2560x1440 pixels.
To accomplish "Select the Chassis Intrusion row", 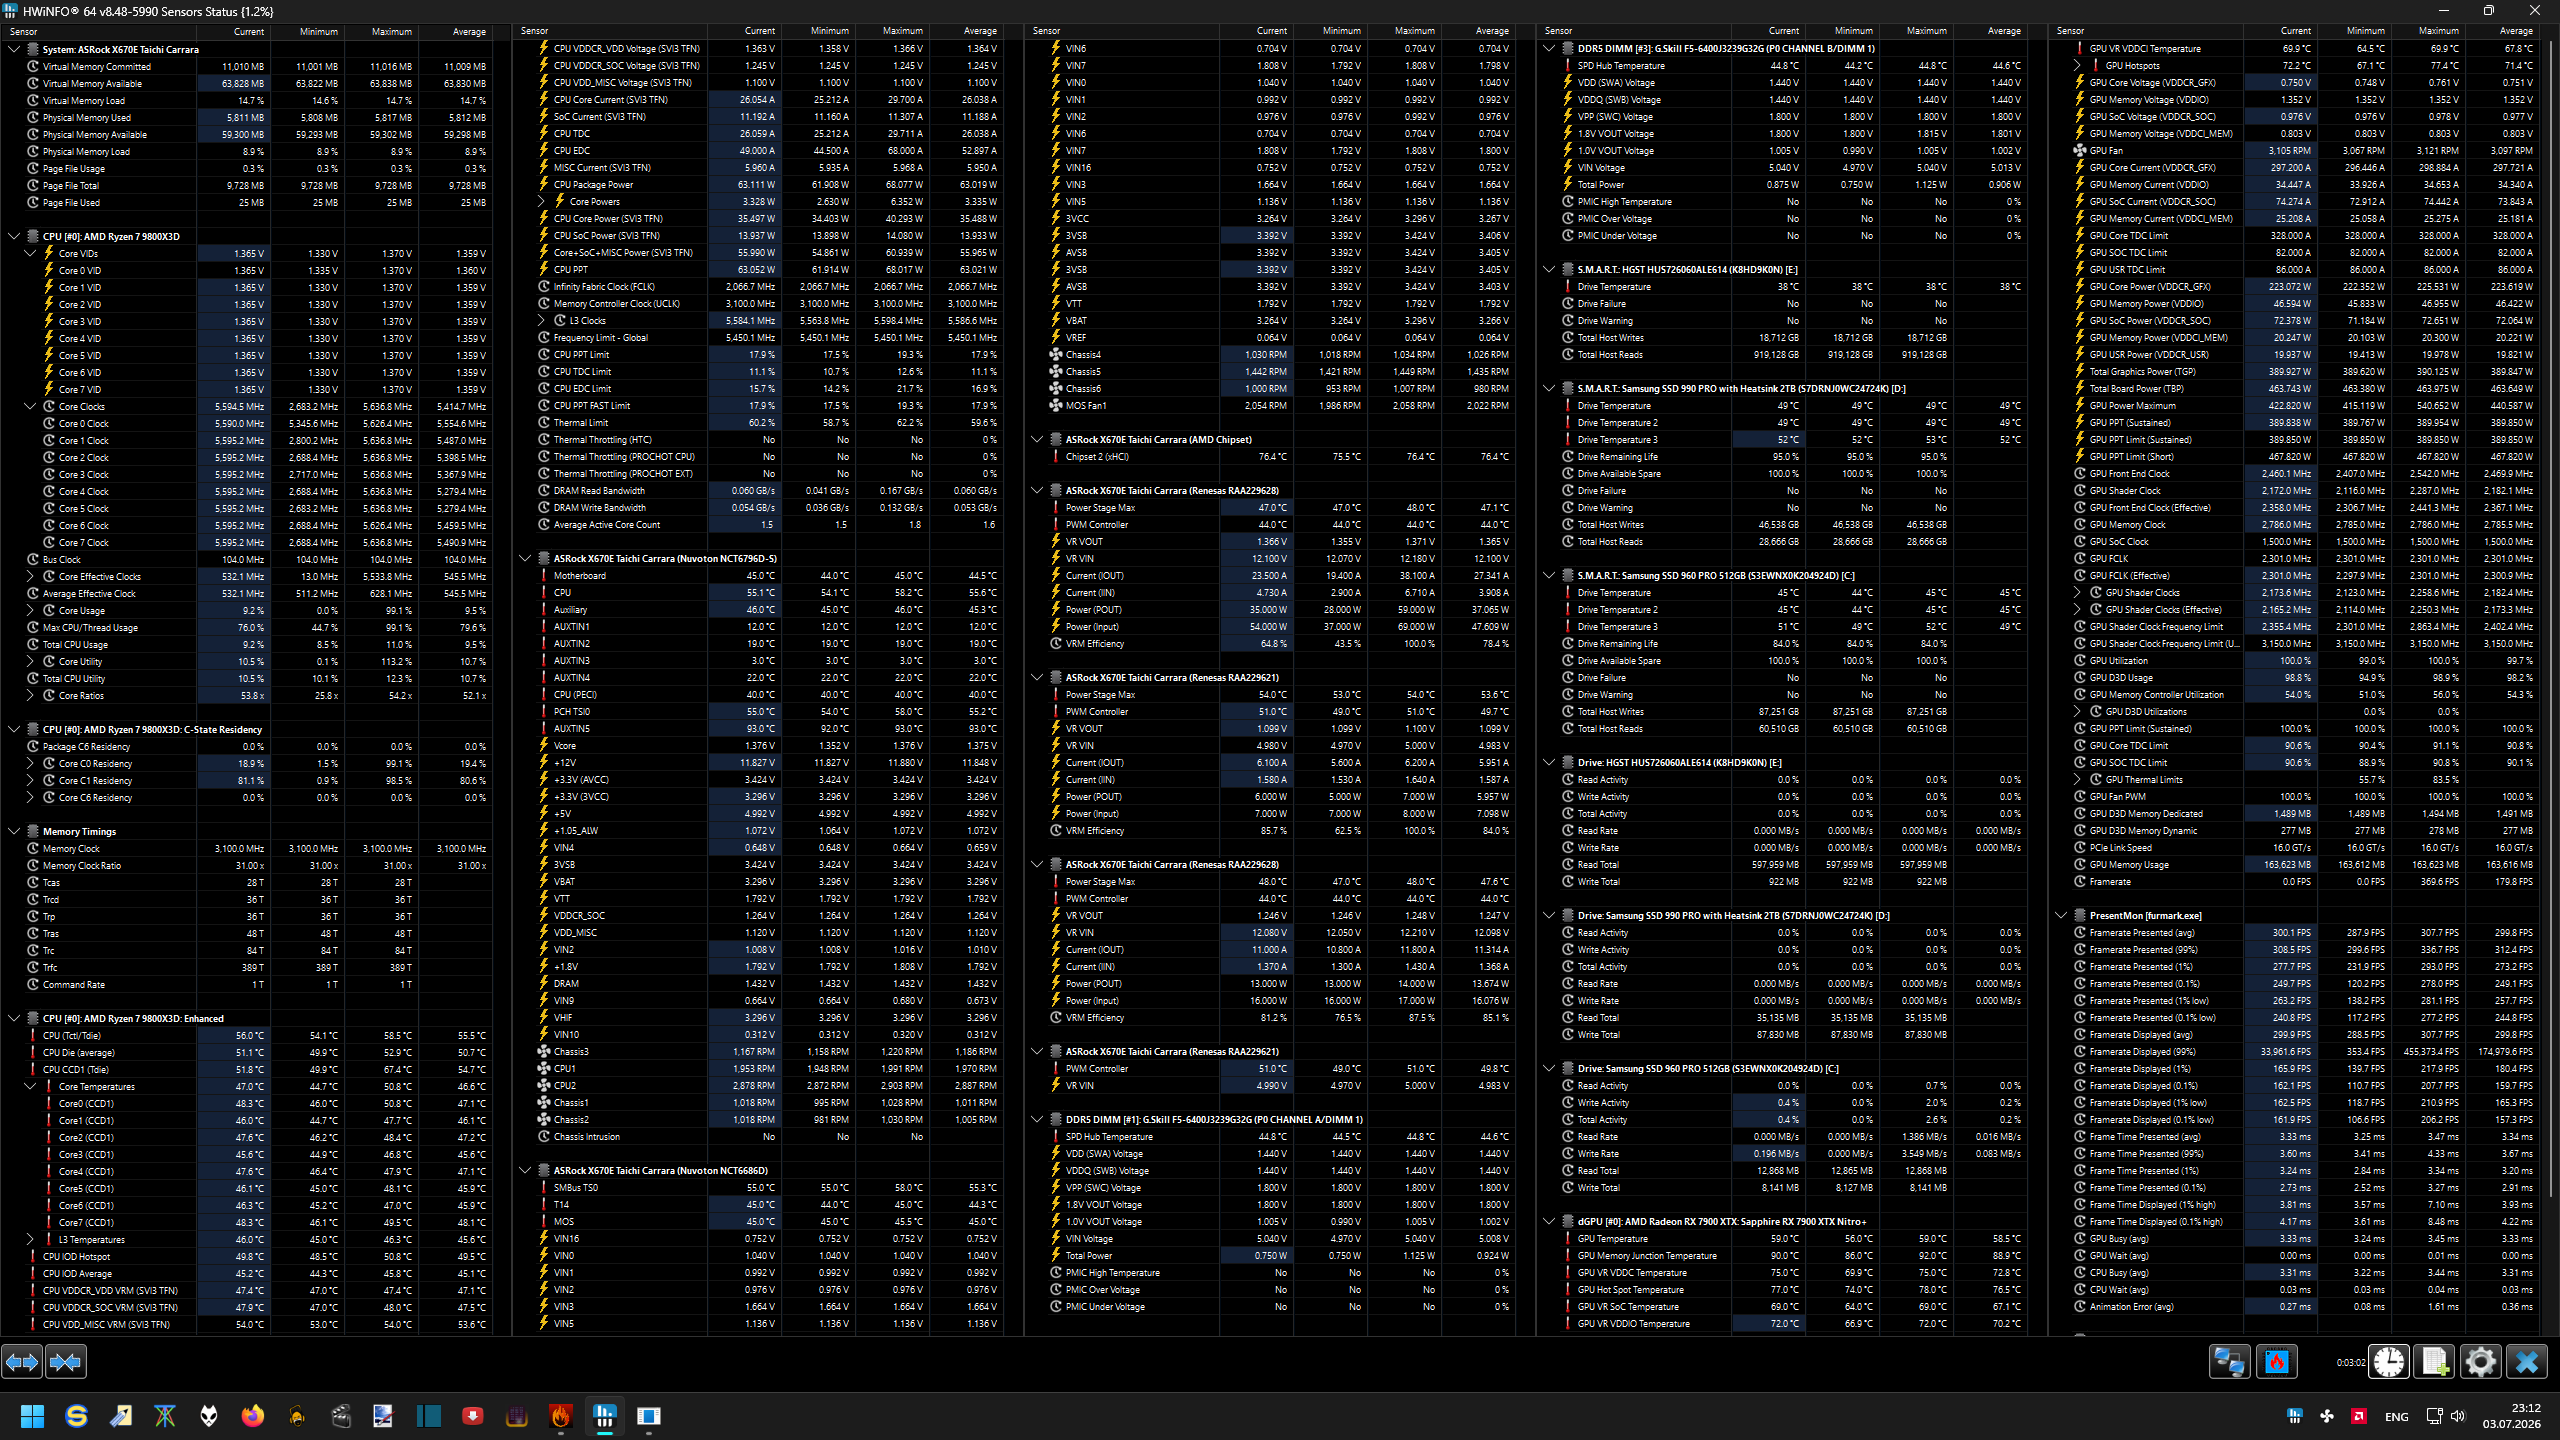I will pos(770,1137).
